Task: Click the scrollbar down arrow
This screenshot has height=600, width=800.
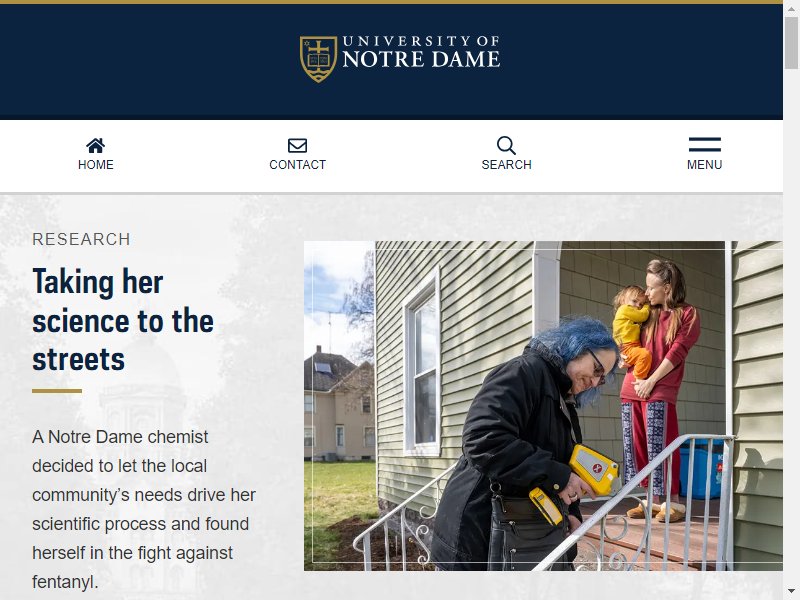Action: click(791, 592)
